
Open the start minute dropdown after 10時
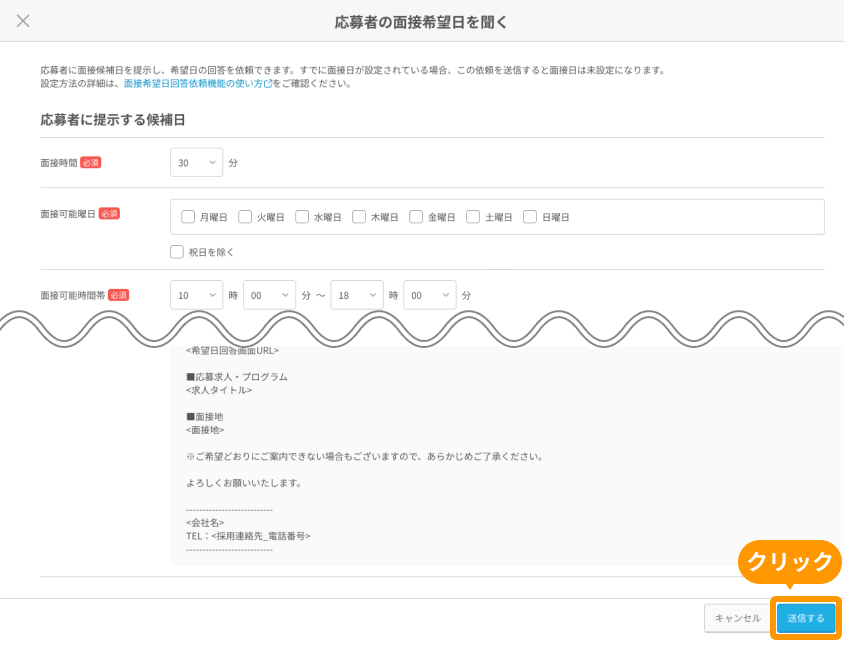pos(270,295)
